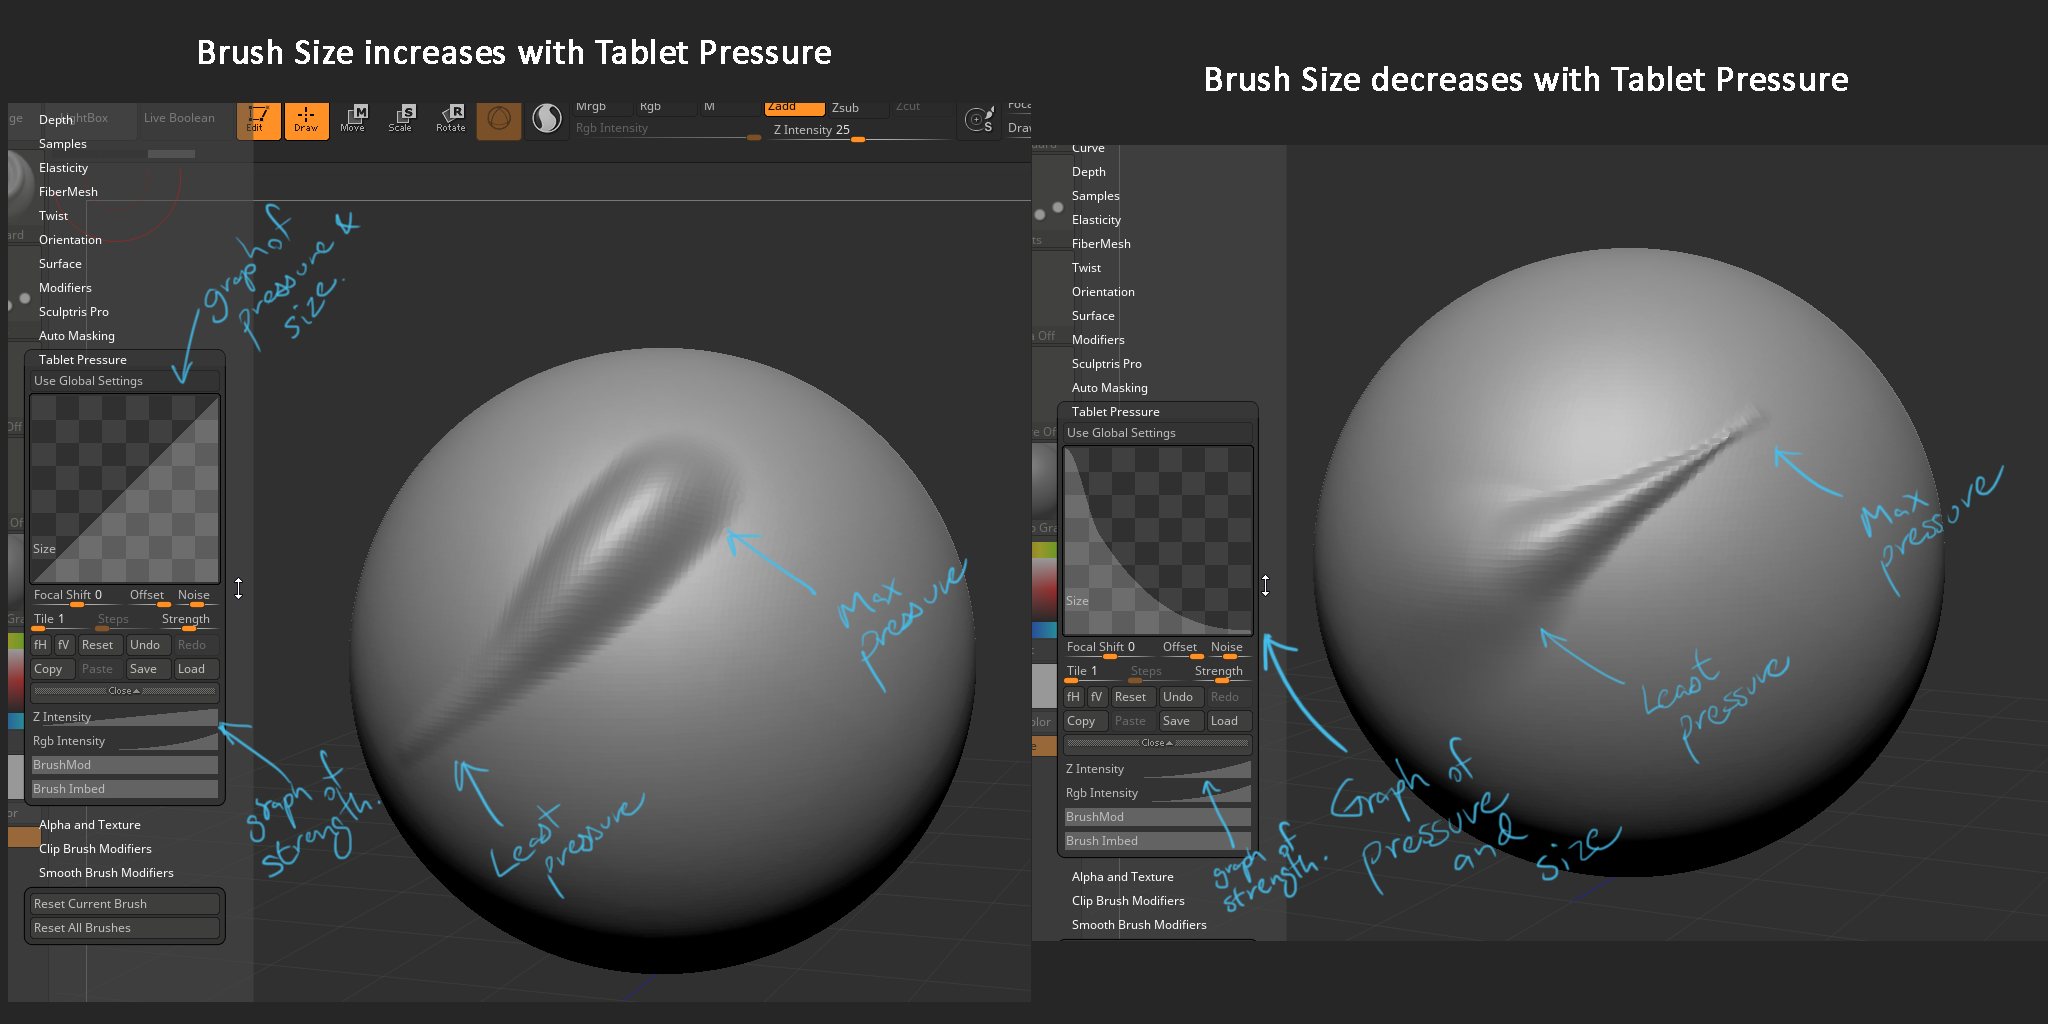
Task: Click the orange sphere gizmo icon
Action: point(499,121)
